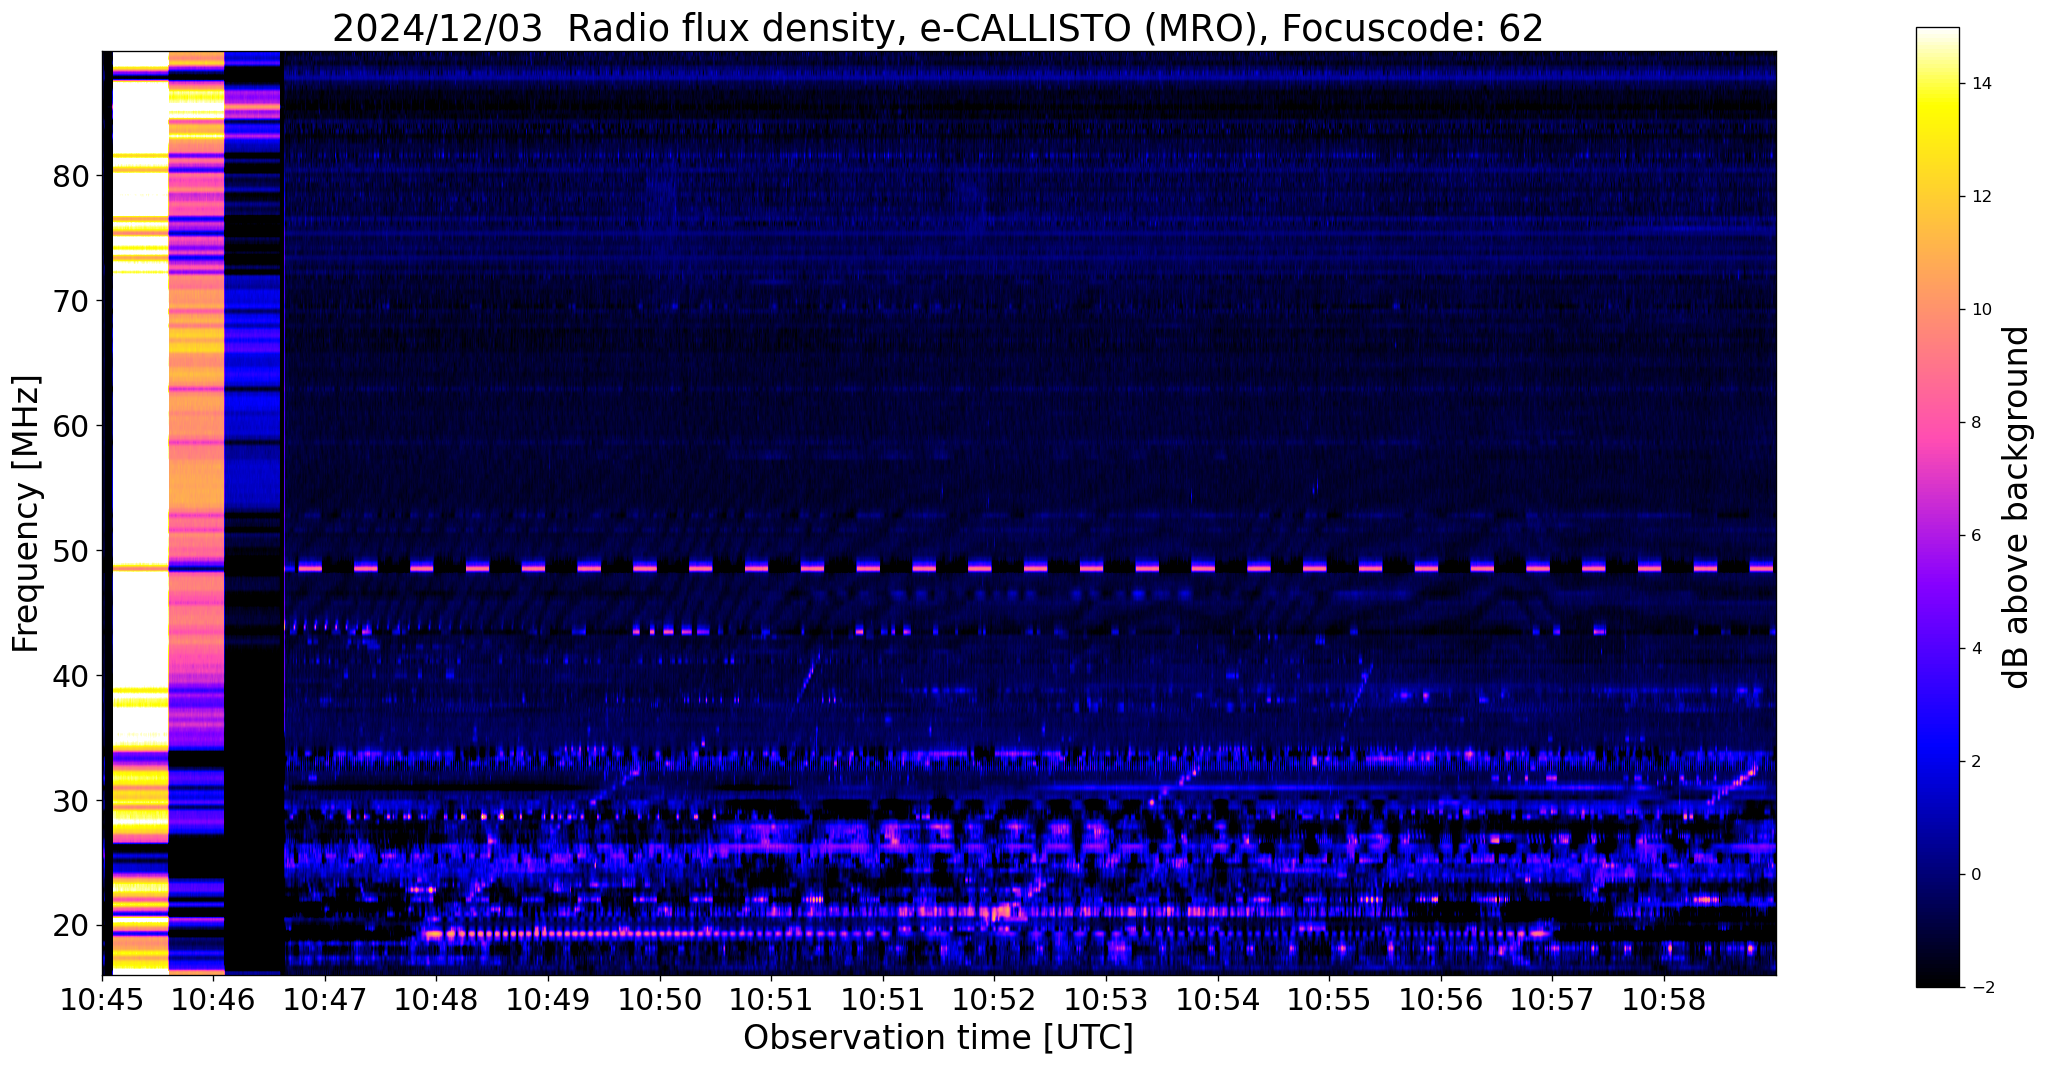This screenshot has height=1067, width=2047.
Task: Click the 60 MHz y-axis tick label
Action: [71, 426]
